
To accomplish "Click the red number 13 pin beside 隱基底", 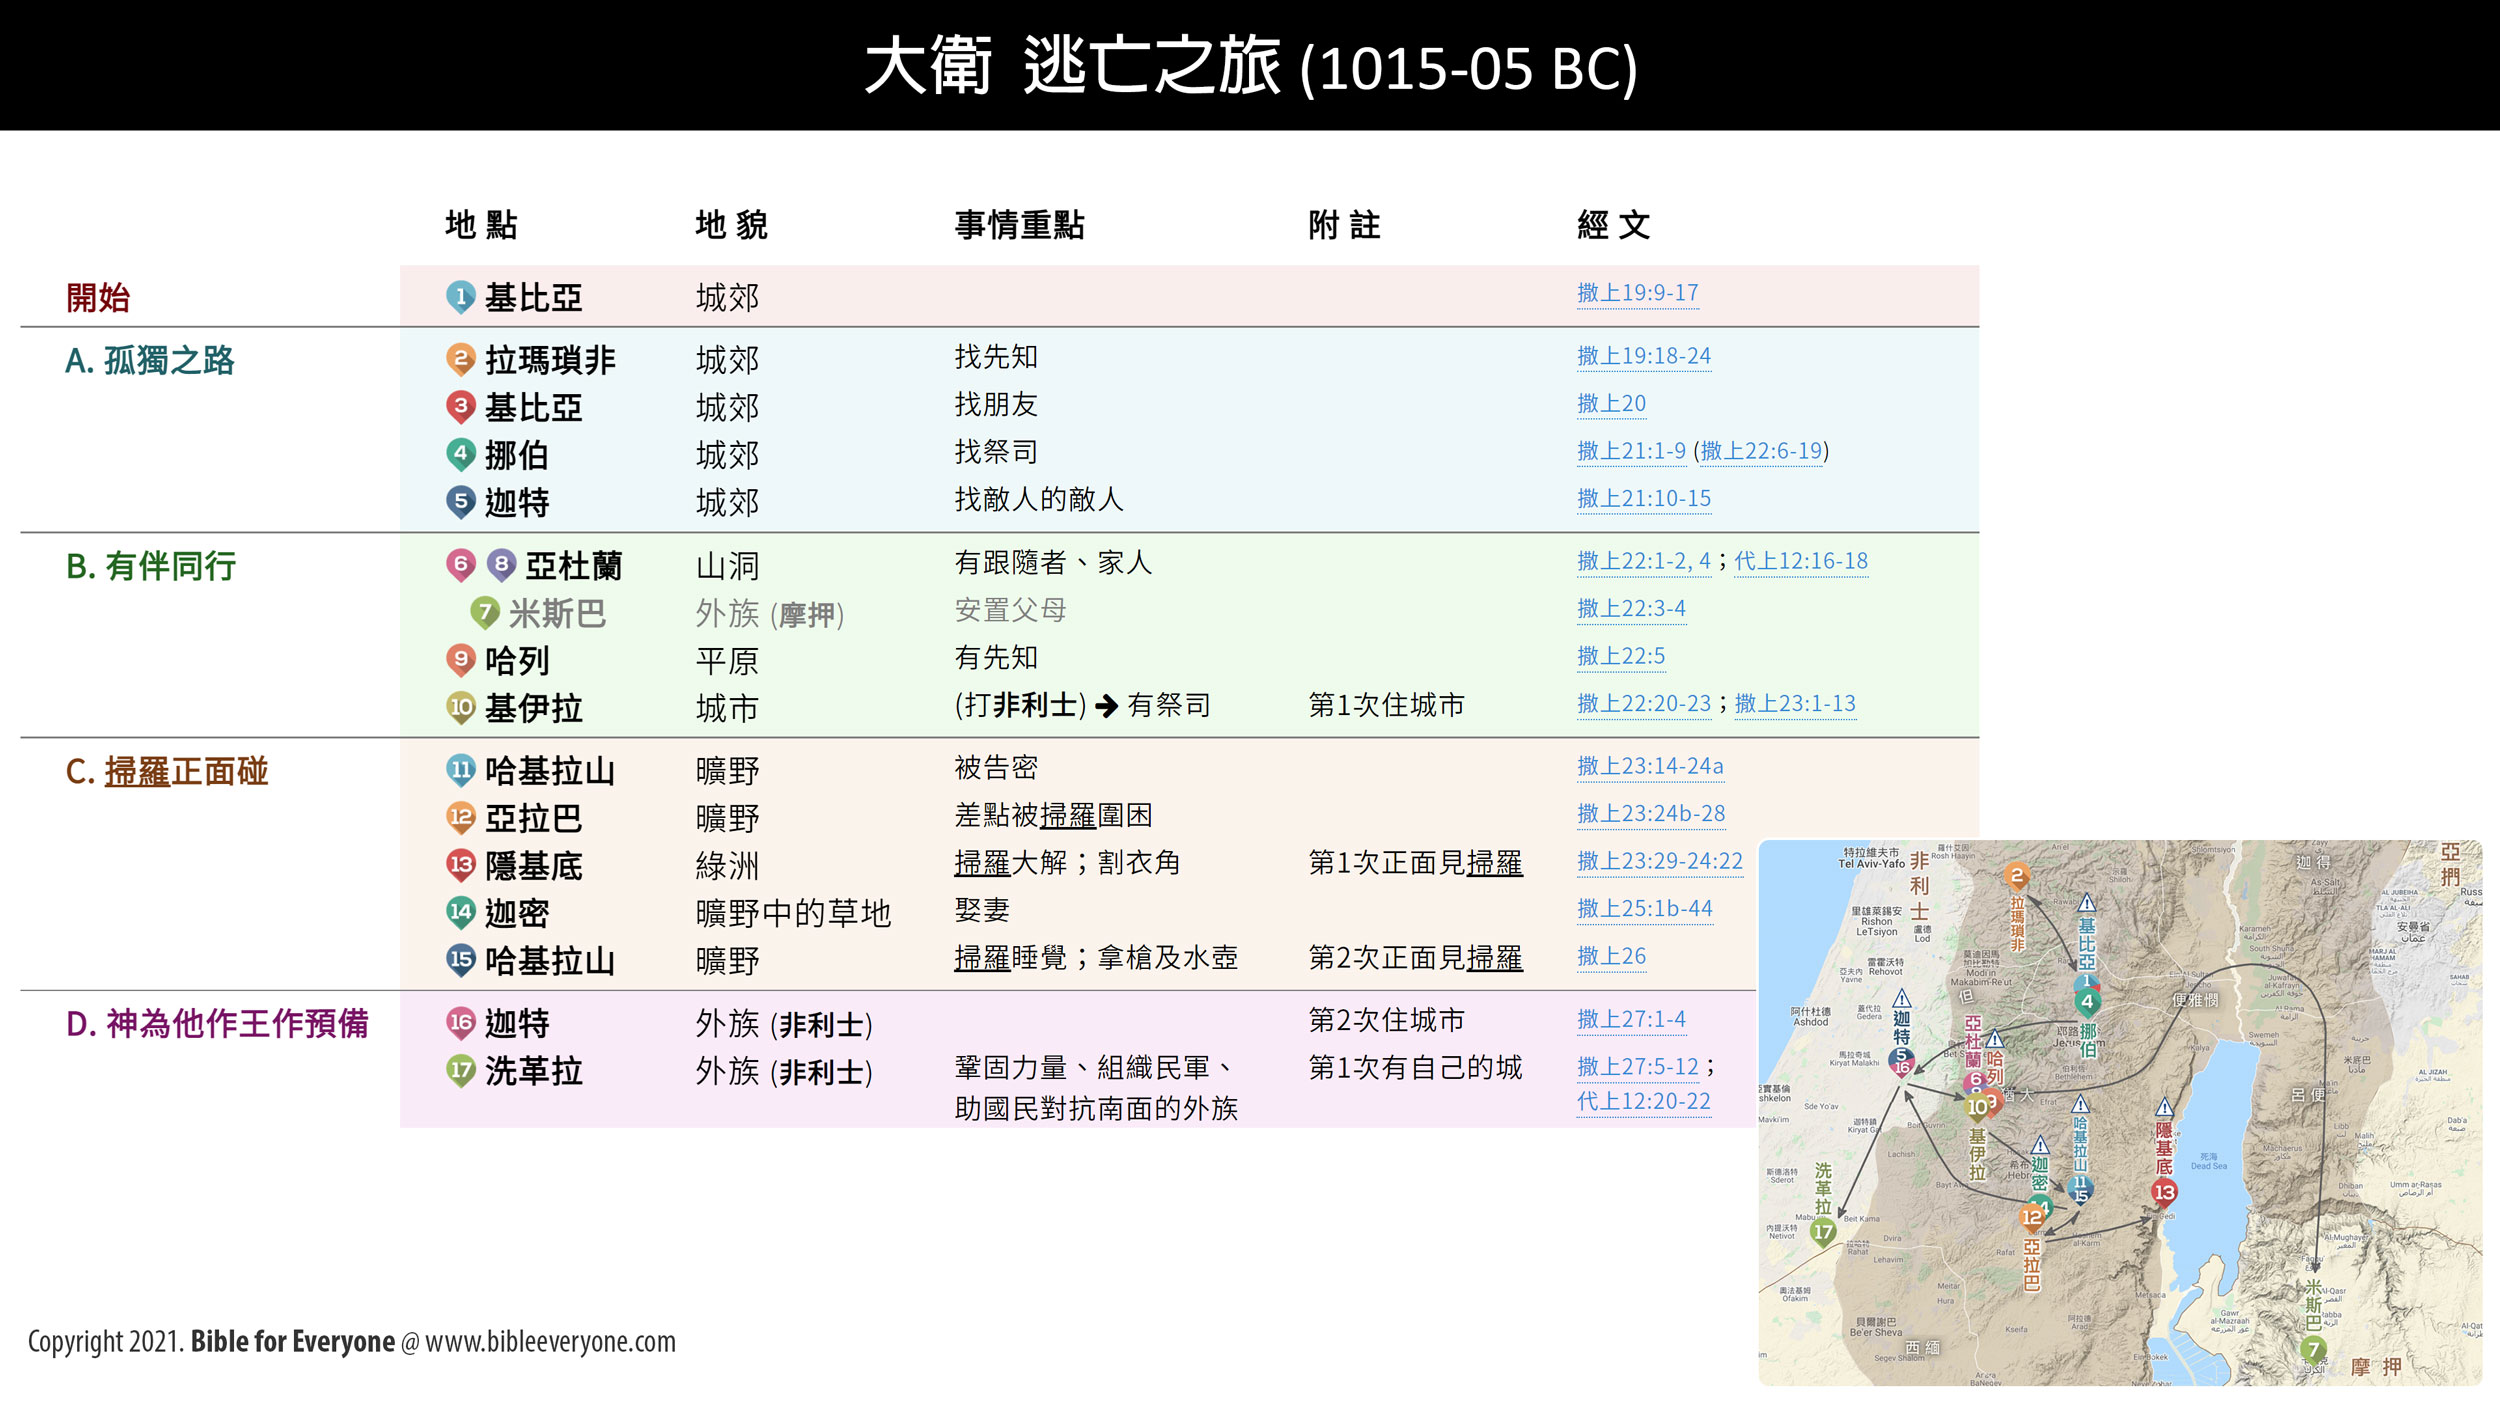I will pyautogui.click(x=460, y=864).
